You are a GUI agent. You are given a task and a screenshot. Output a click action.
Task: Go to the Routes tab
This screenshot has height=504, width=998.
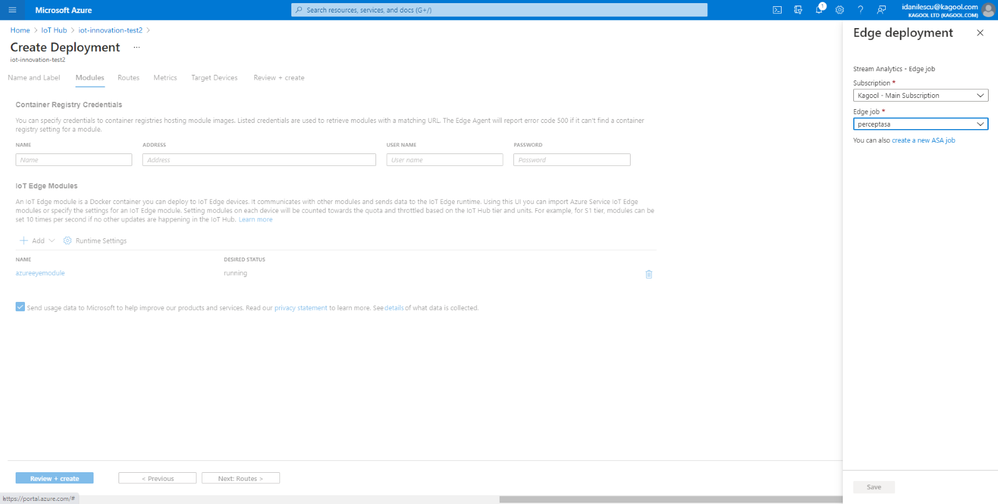[129, 78]
